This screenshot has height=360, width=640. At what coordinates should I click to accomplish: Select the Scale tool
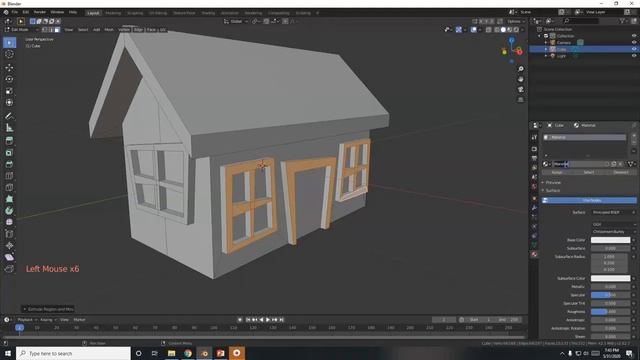pos(9,91)
